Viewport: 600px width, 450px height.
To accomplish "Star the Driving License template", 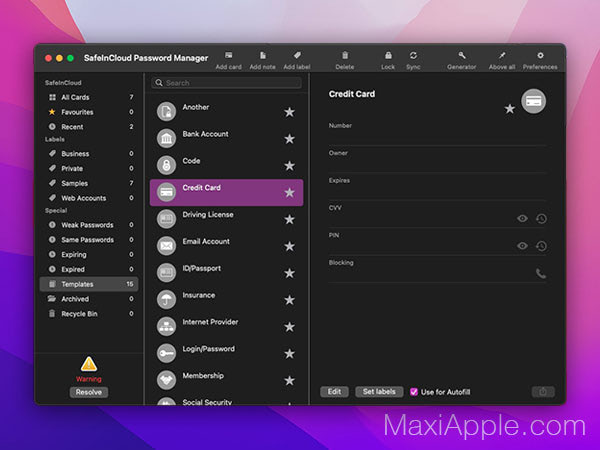I will tap(289, 219).
